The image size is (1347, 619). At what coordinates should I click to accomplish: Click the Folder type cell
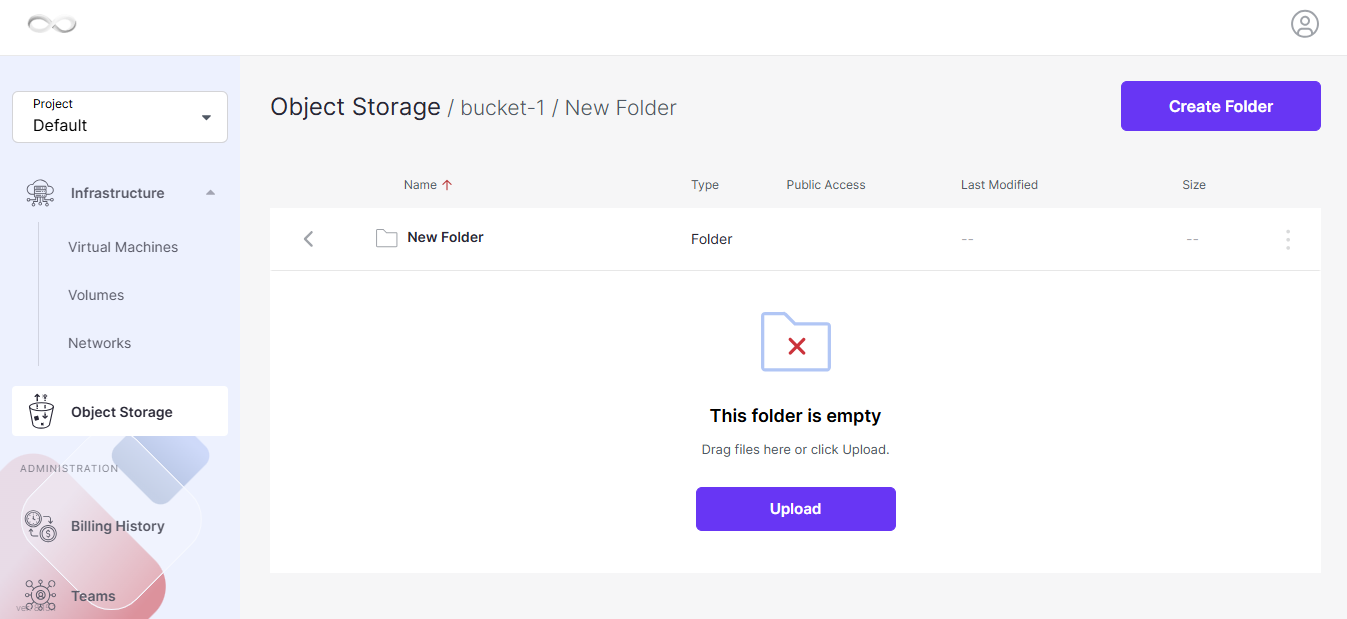(x=712, y=239)
